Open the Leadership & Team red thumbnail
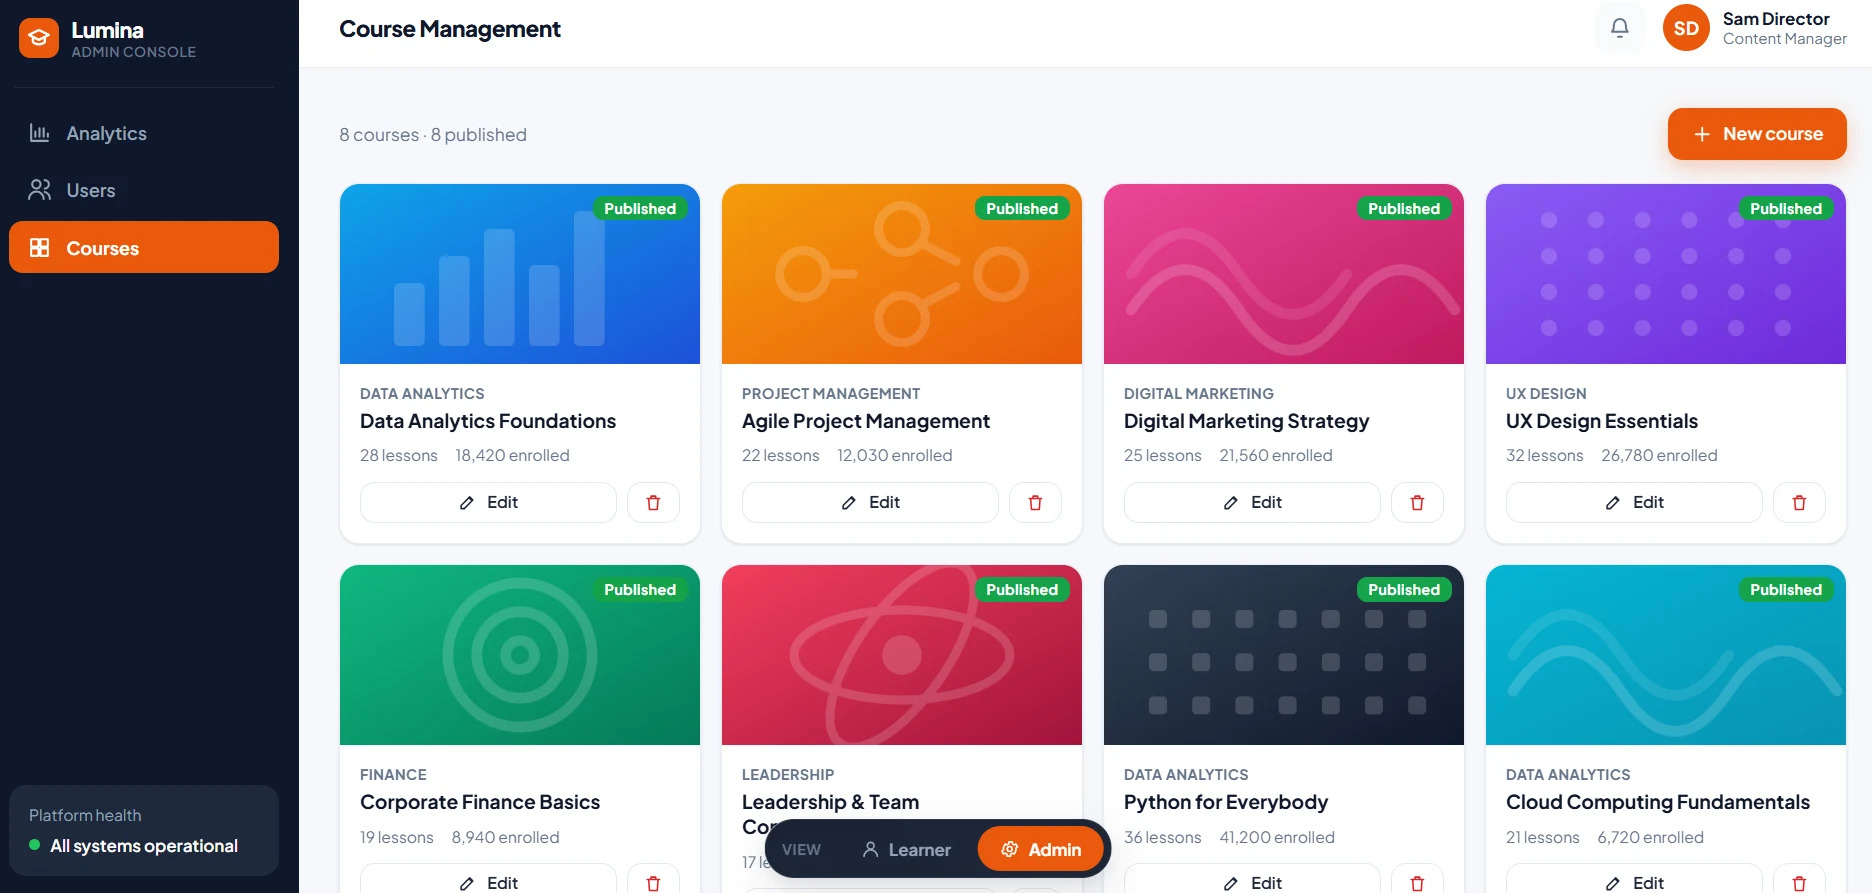This screenshot has width=1872, height=893. [902, 655]
